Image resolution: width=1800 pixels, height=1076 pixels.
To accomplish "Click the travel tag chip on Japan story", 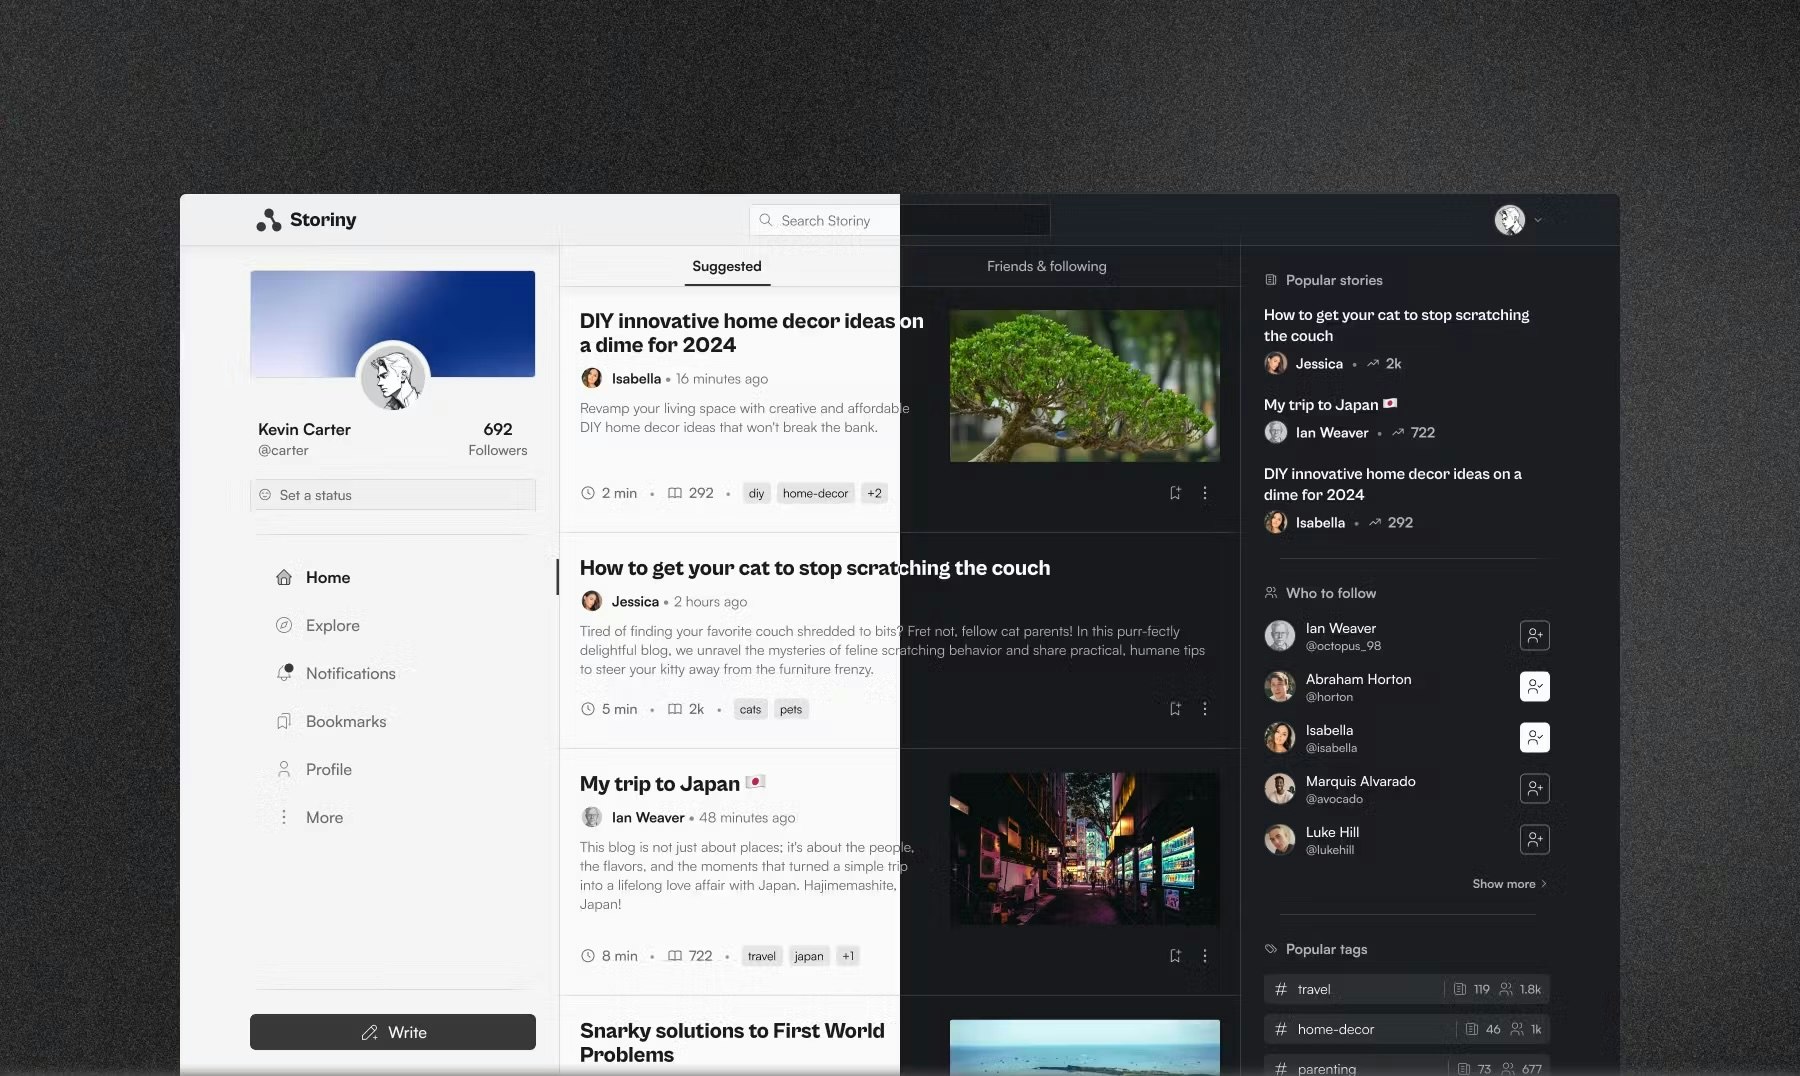I will pos(762,956).
